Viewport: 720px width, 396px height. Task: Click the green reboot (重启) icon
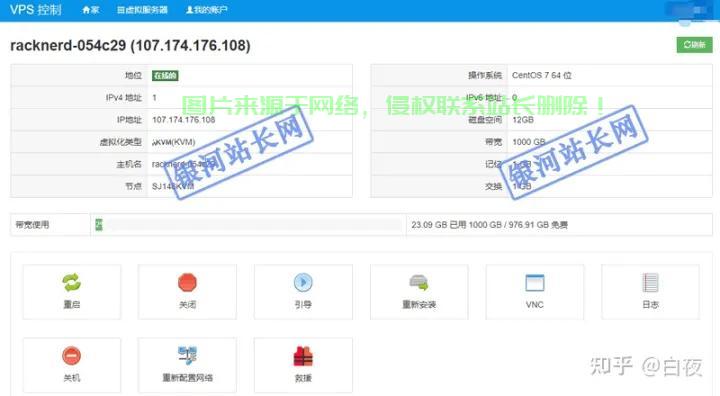pyautogui.click(x=72, y=283)
